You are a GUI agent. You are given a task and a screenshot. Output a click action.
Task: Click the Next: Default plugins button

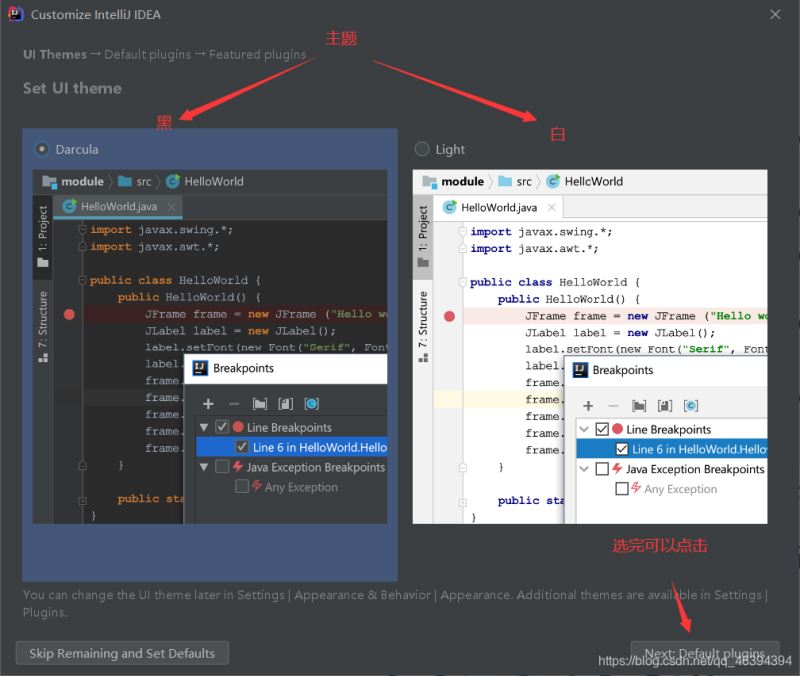click(705, 653)
